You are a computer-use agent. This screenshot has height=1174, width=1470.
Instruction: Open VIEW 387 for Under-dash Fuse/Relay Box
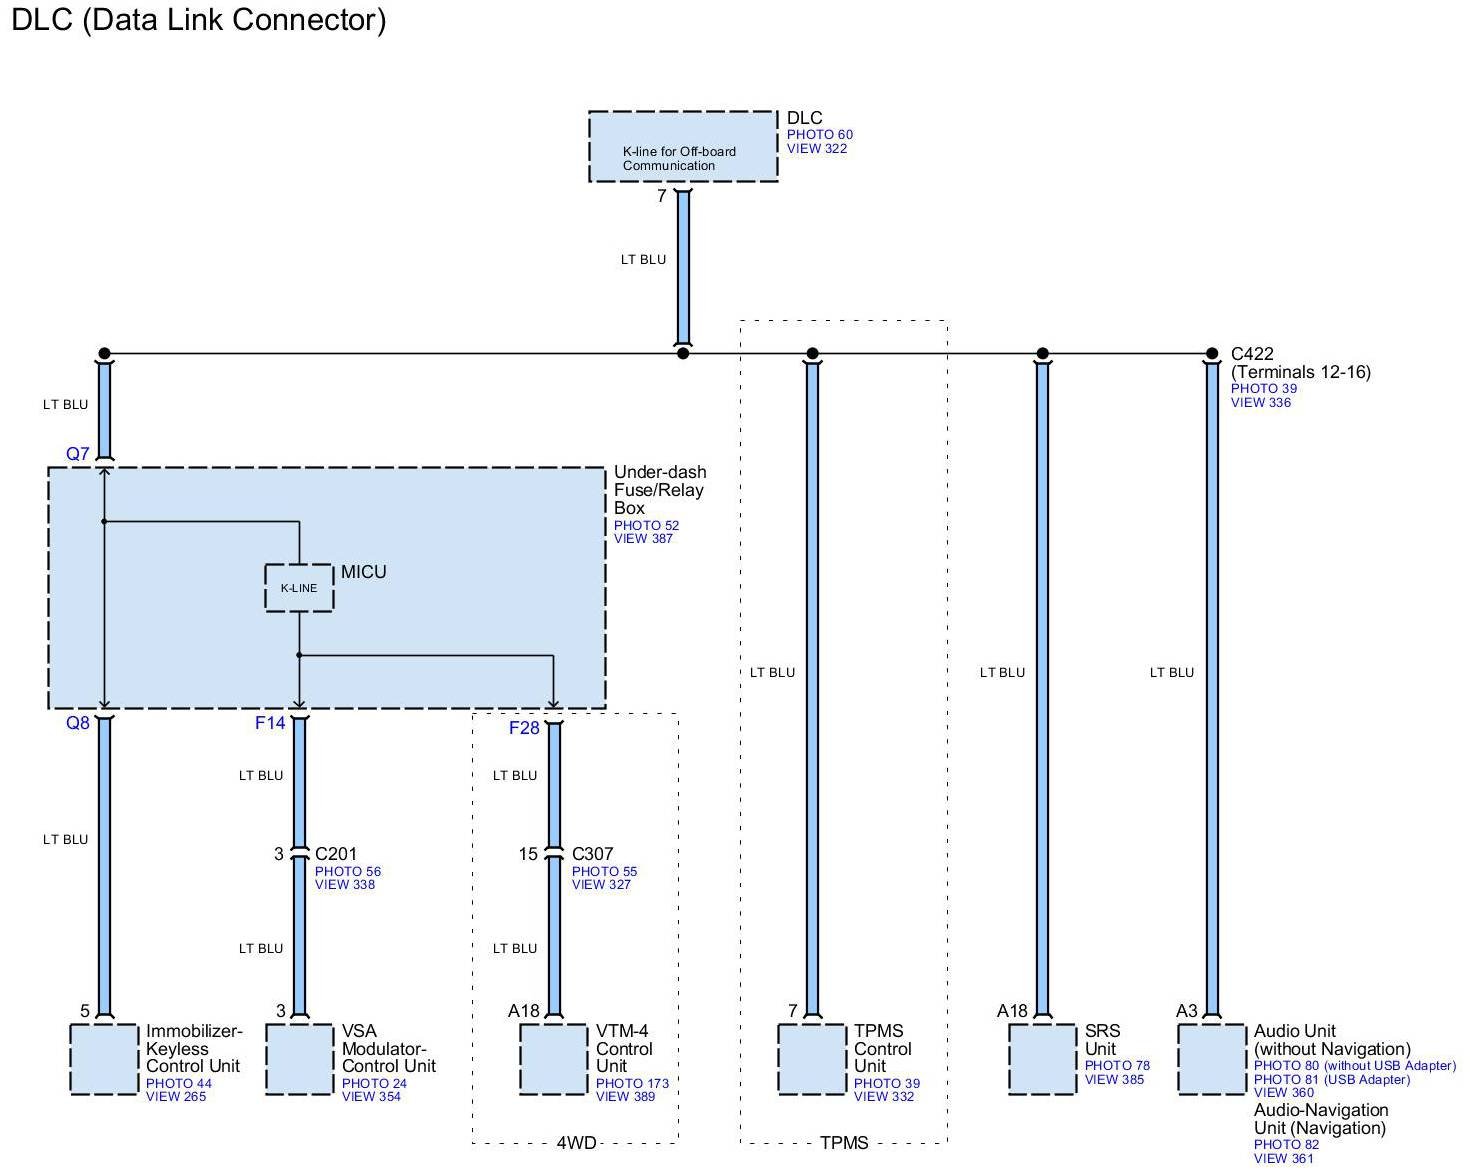coord(643,538)
